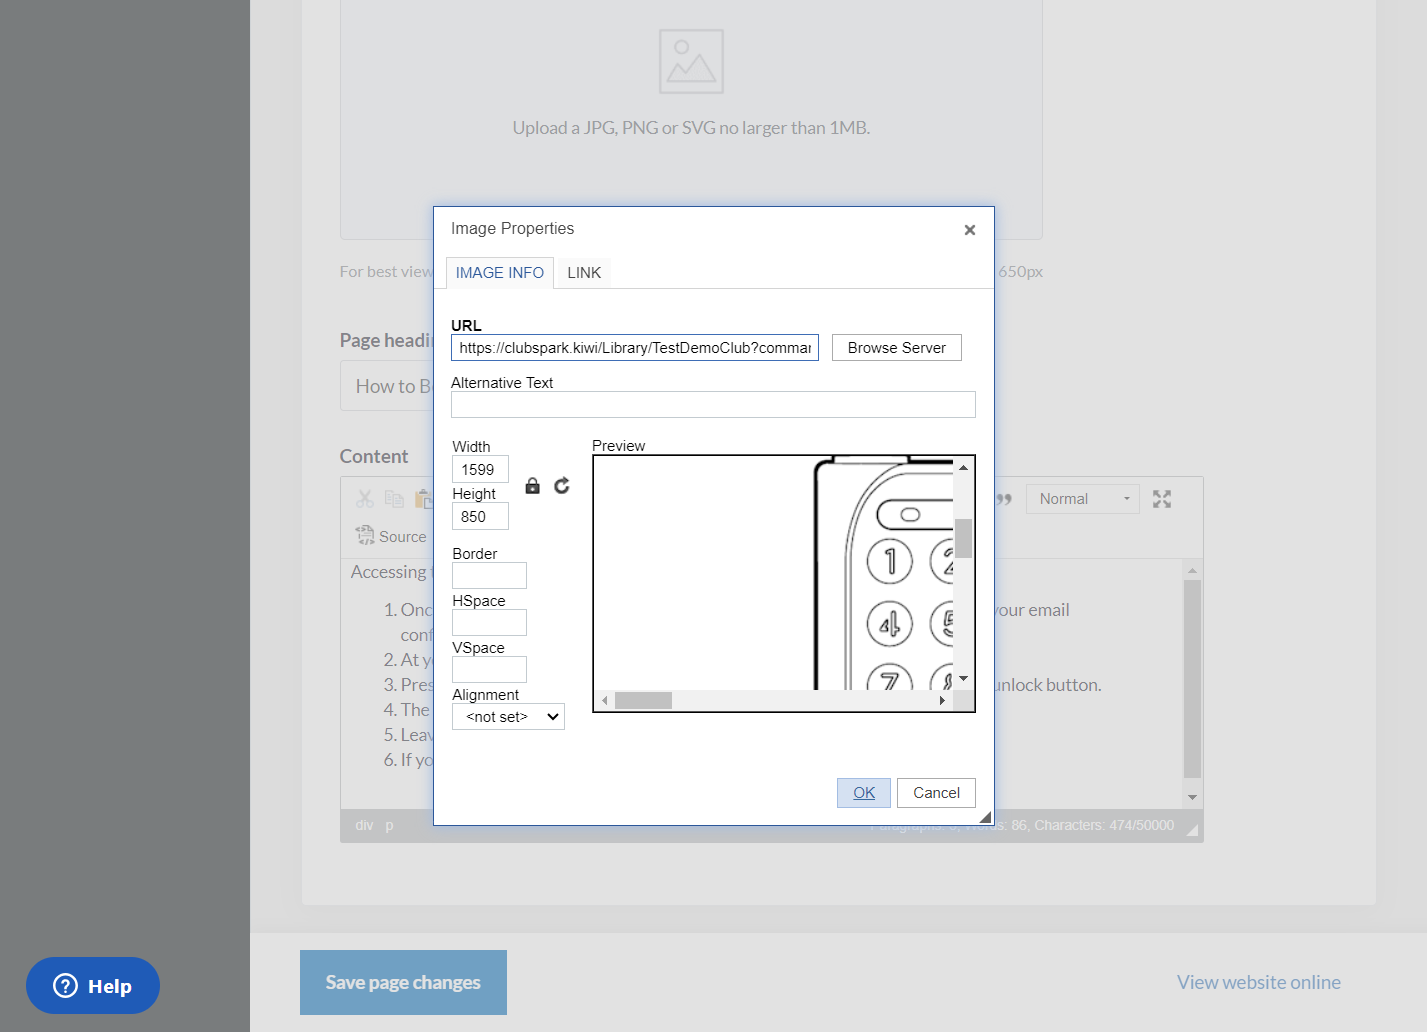Click the content editor vertical scrollbar
The image size is (1427, 1032).
(1192, 678)
